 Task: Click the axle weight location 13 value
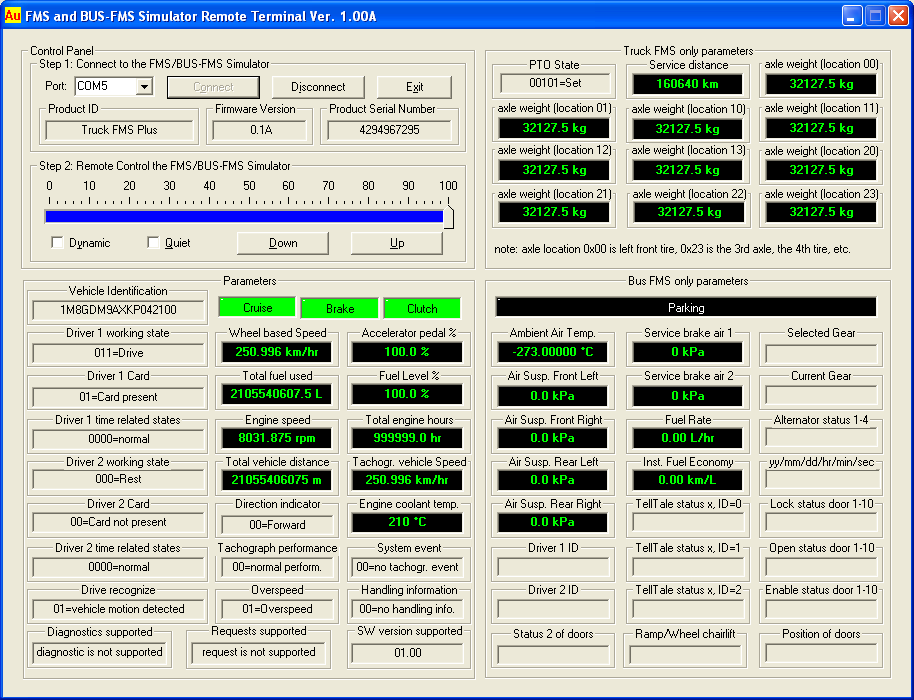coord(687,170)
